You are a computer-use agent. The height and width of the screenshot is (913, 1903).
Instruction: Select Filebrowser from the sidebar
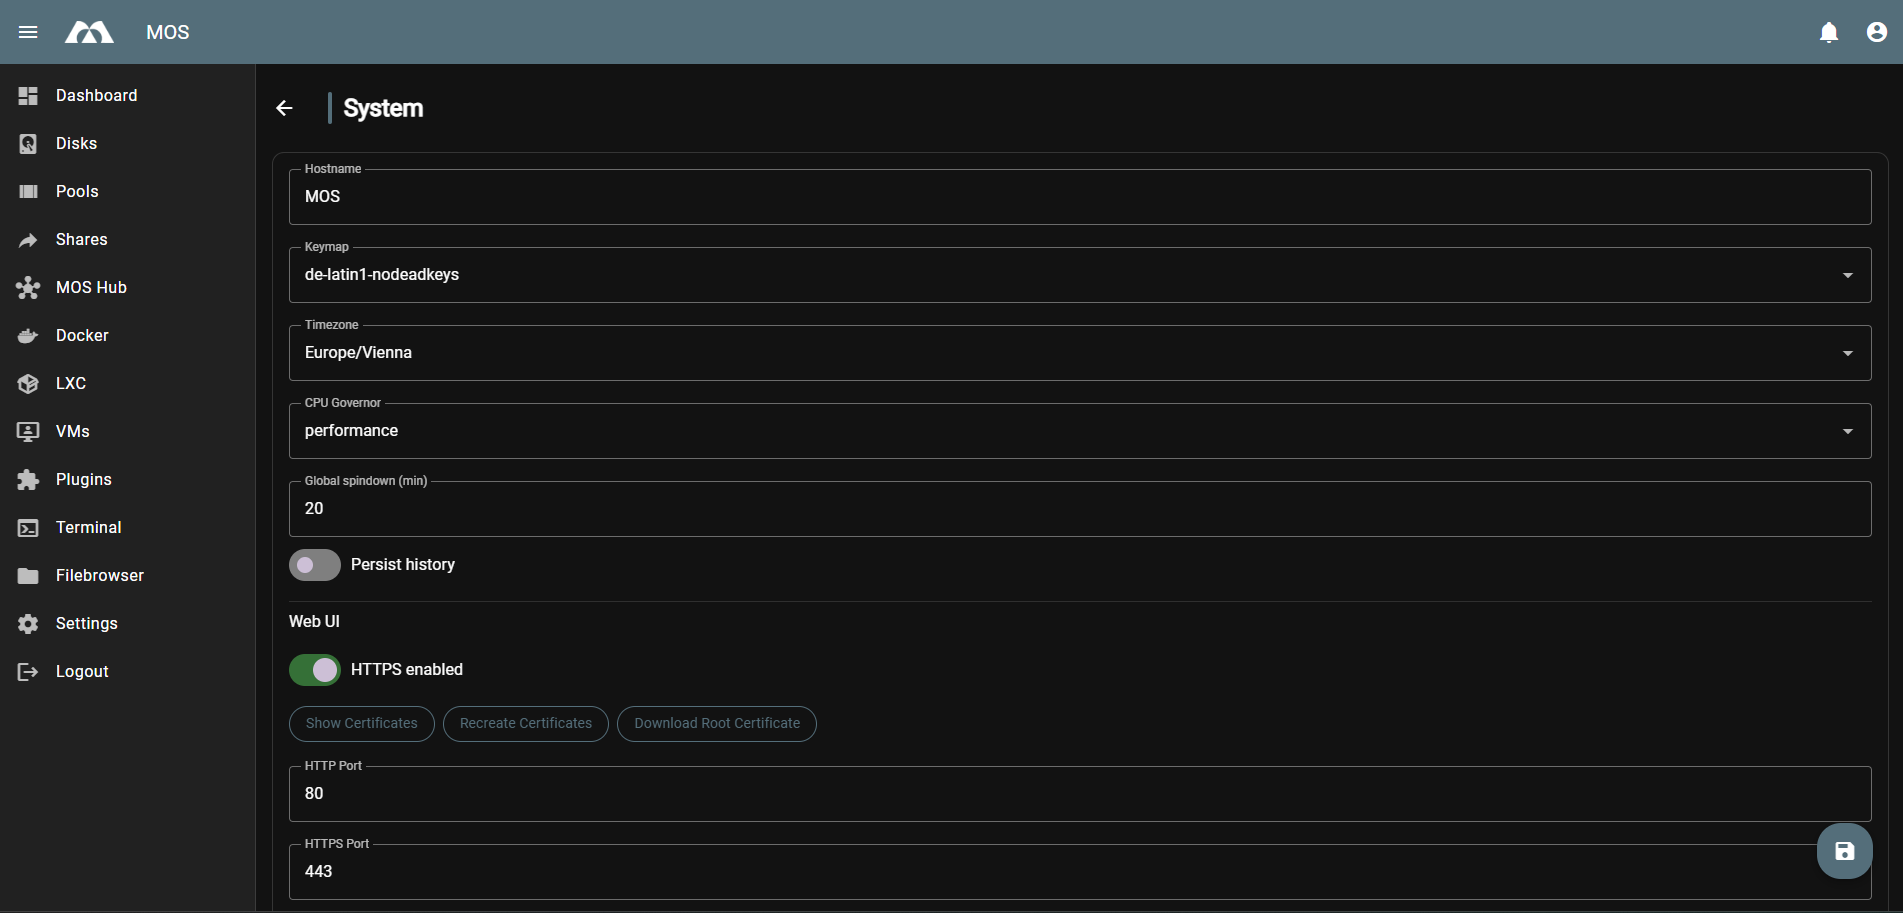pyautogui.click(x=99, y=576)
